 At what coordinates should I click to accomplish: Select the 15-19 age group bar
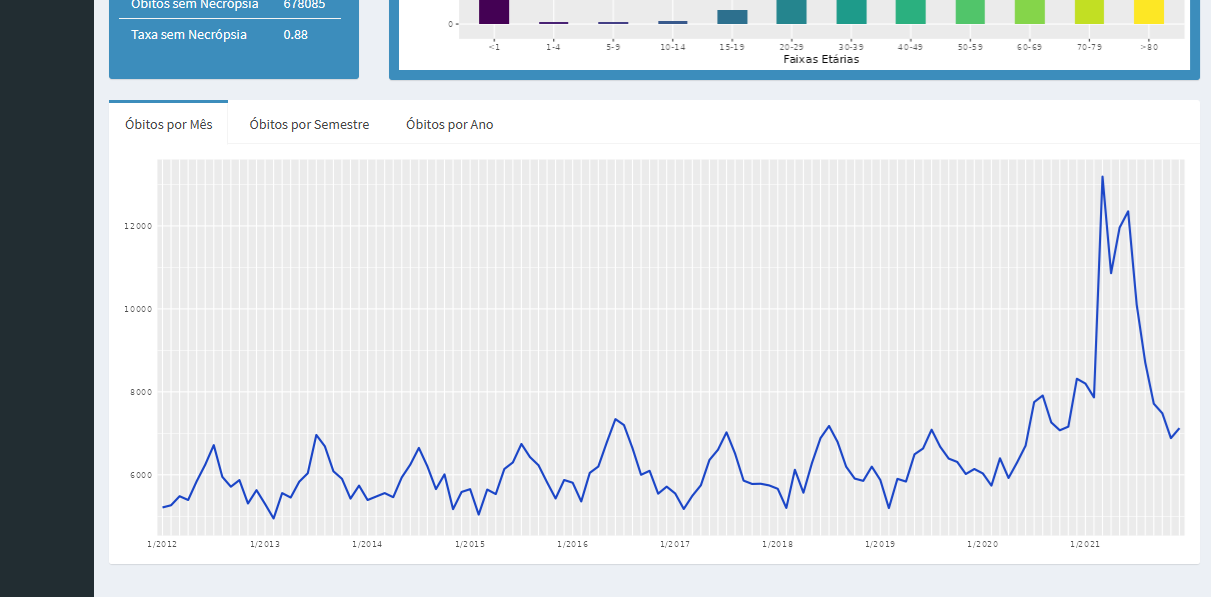(732, 17)
